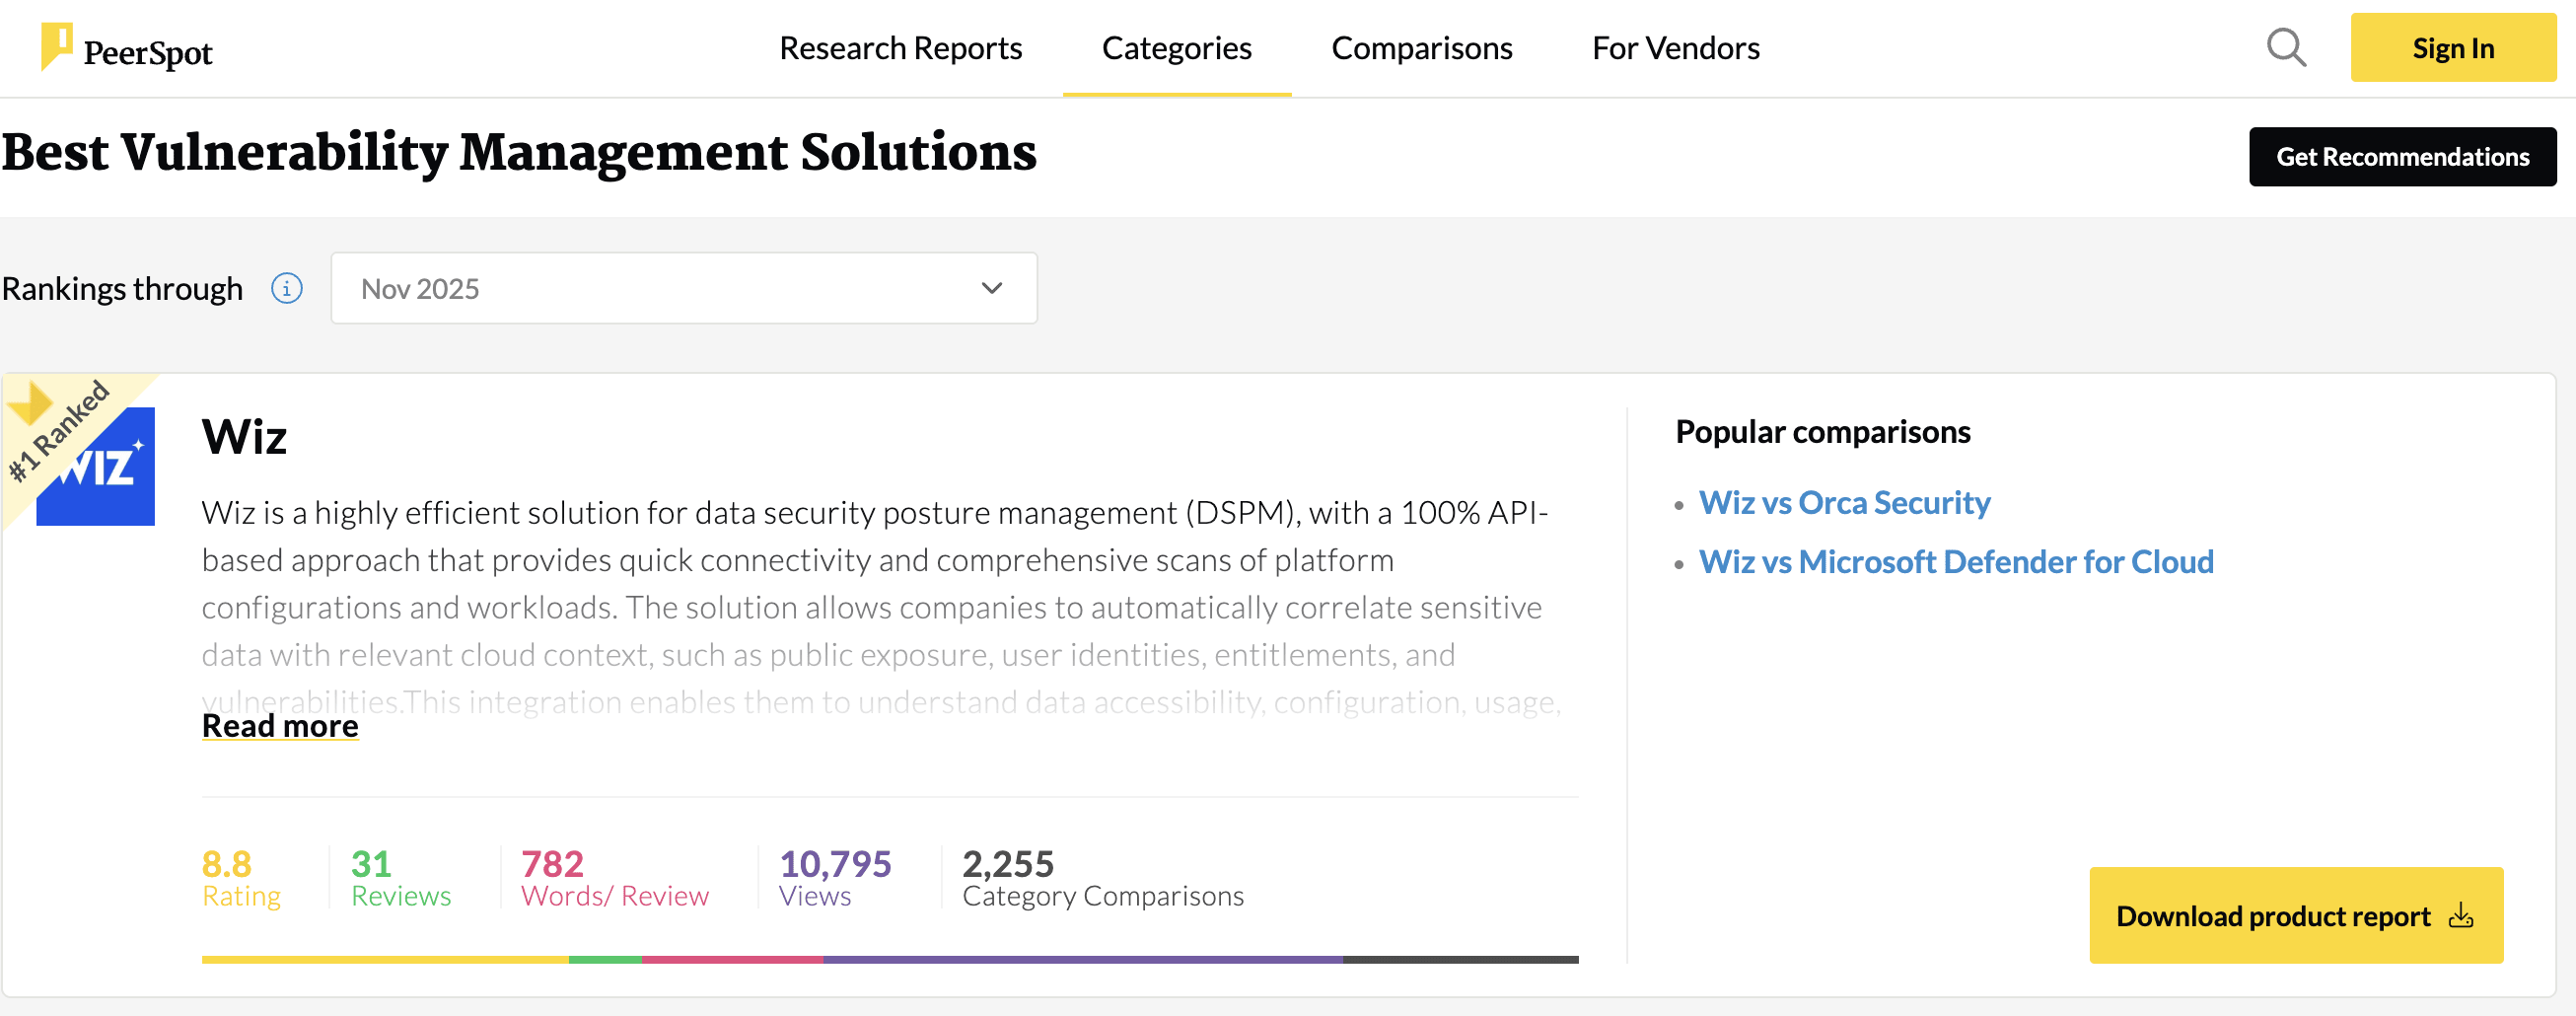Viewport: 2576px width, 1016px height.
Task: Open the Nov 2025 rankings date dropdown
Action: coord(684,288)
